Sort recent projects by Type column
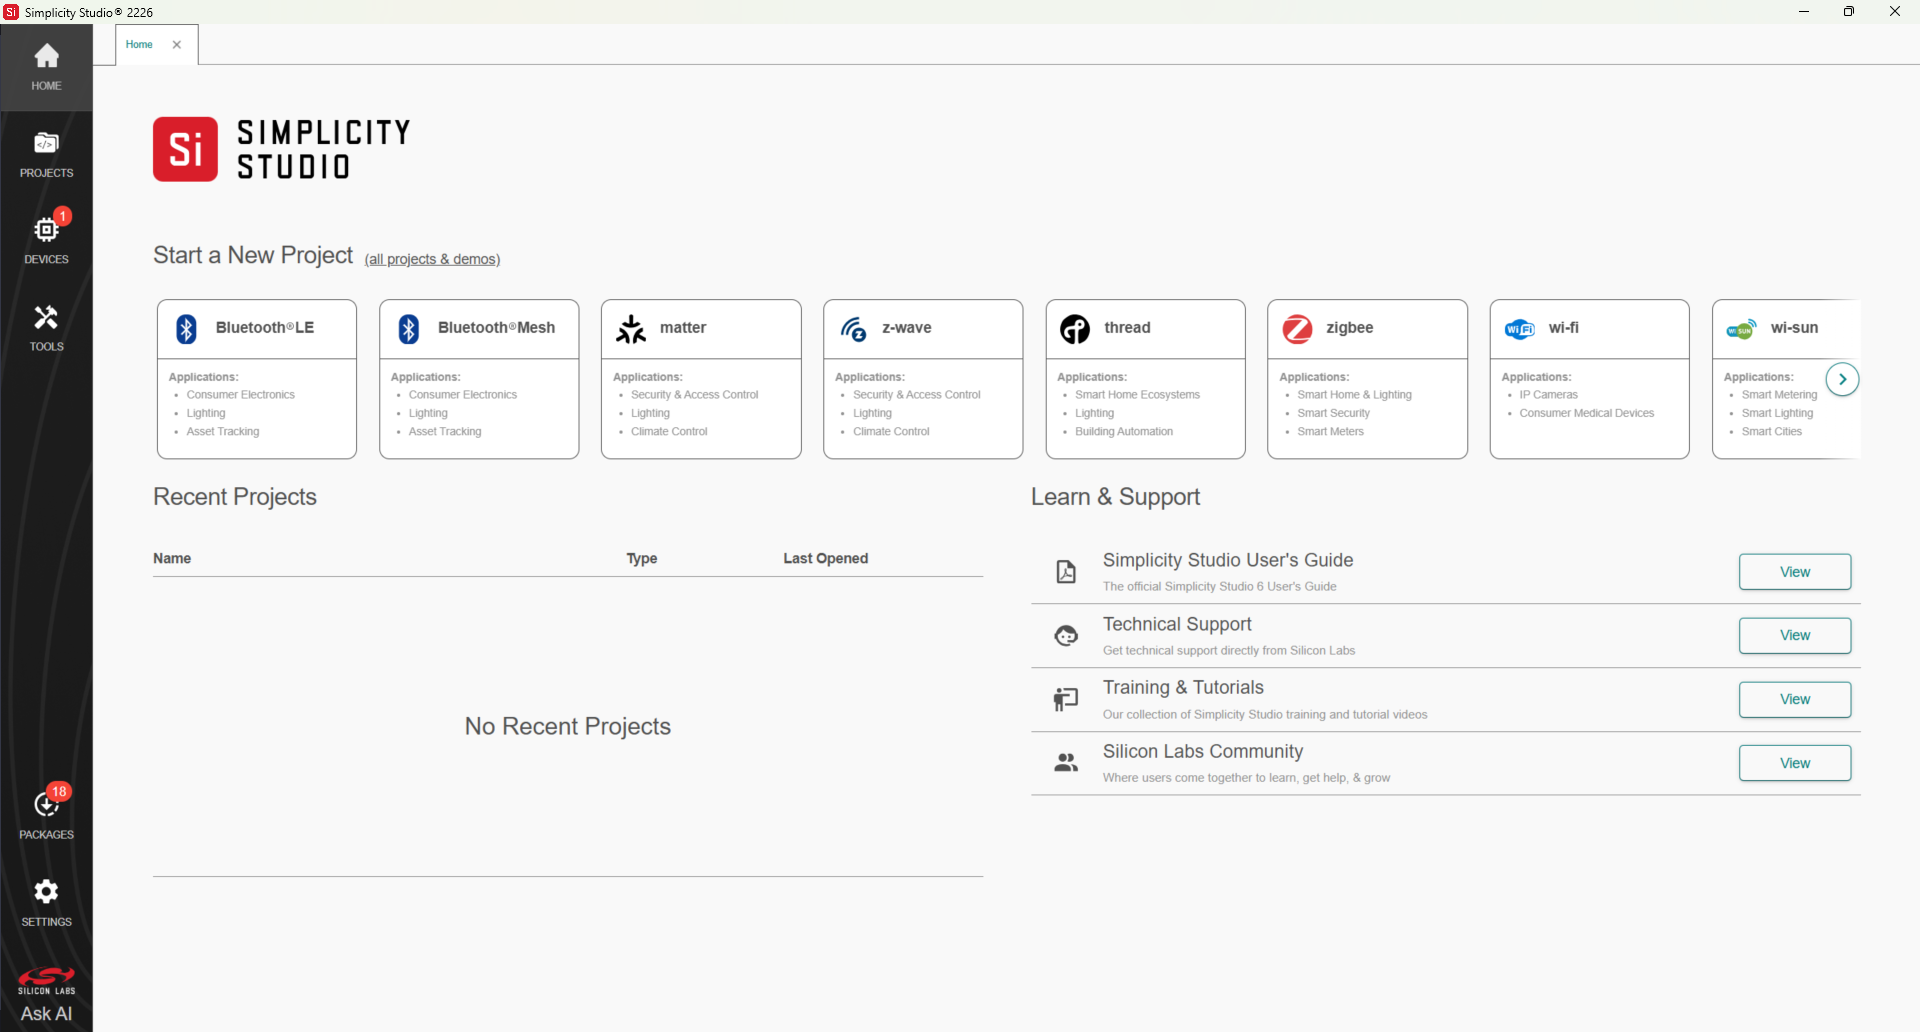The width and height of the screenshot is (1920, 1032). point(642,558)
